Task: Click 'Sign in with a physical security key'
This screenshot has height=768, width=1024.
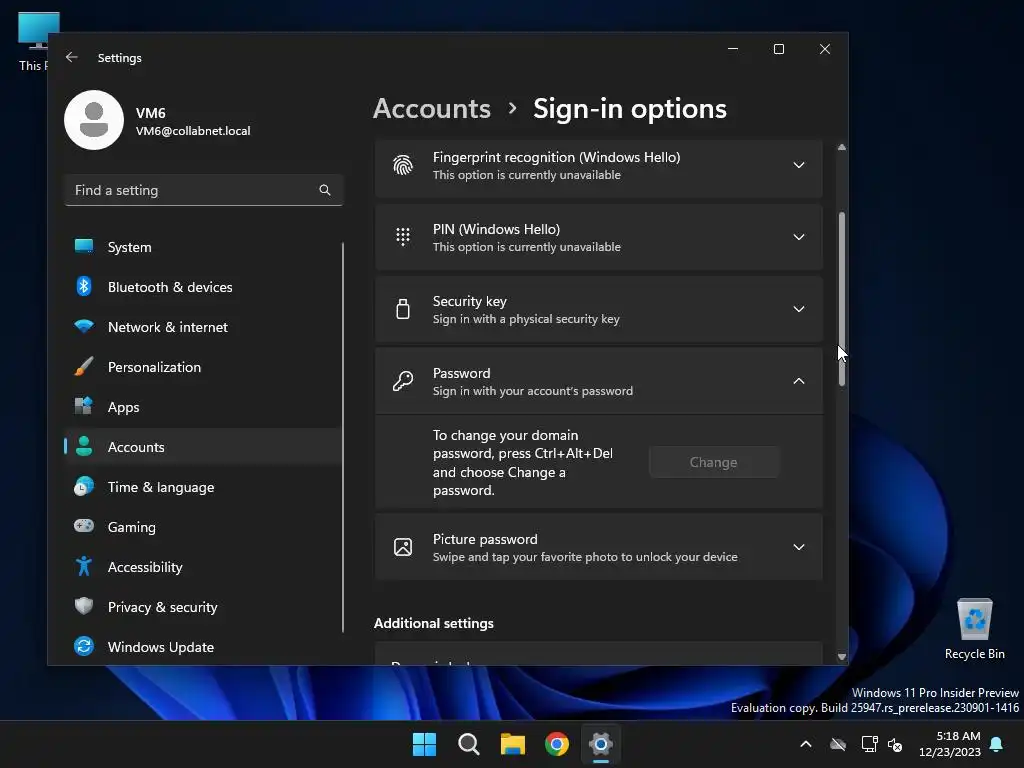Action: pos(526,319)
